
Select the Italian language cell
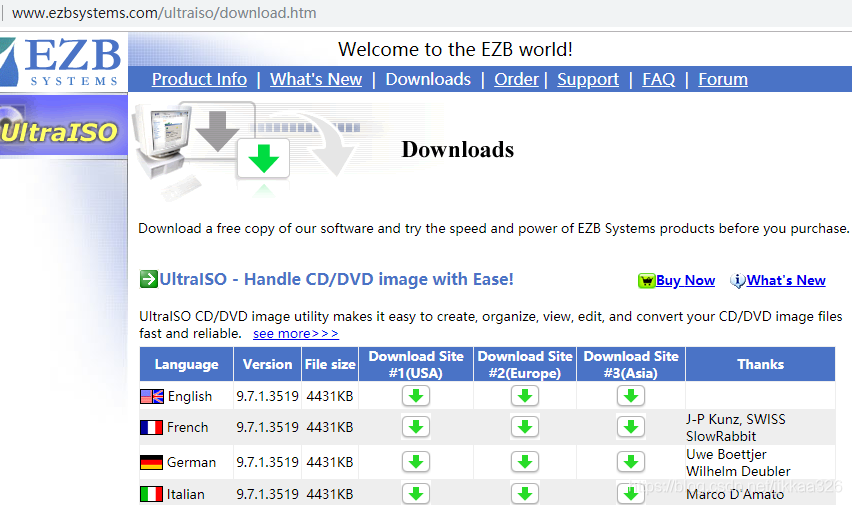tap(185, 494)
